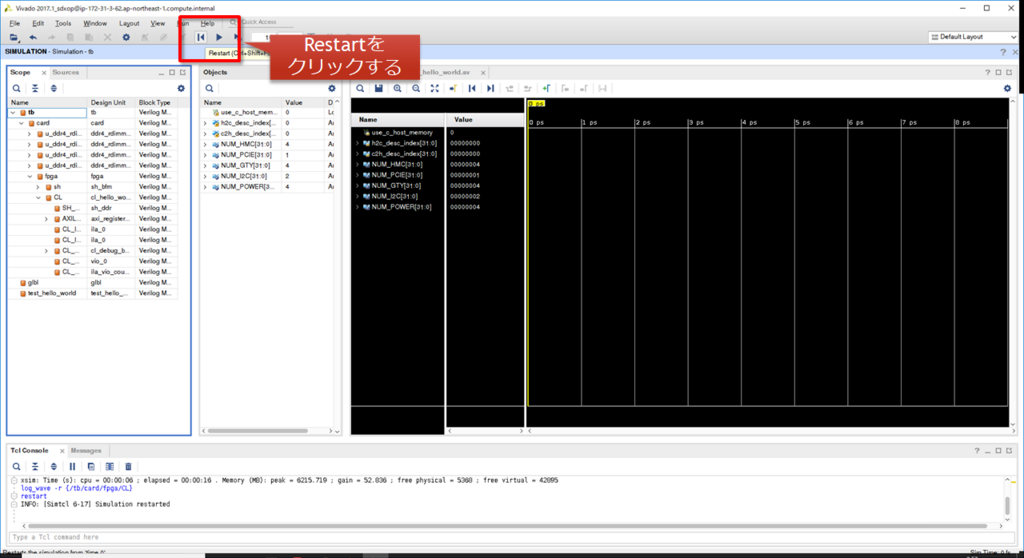Expand NUM_POWER in Objects panel

(x=205, y=187)
